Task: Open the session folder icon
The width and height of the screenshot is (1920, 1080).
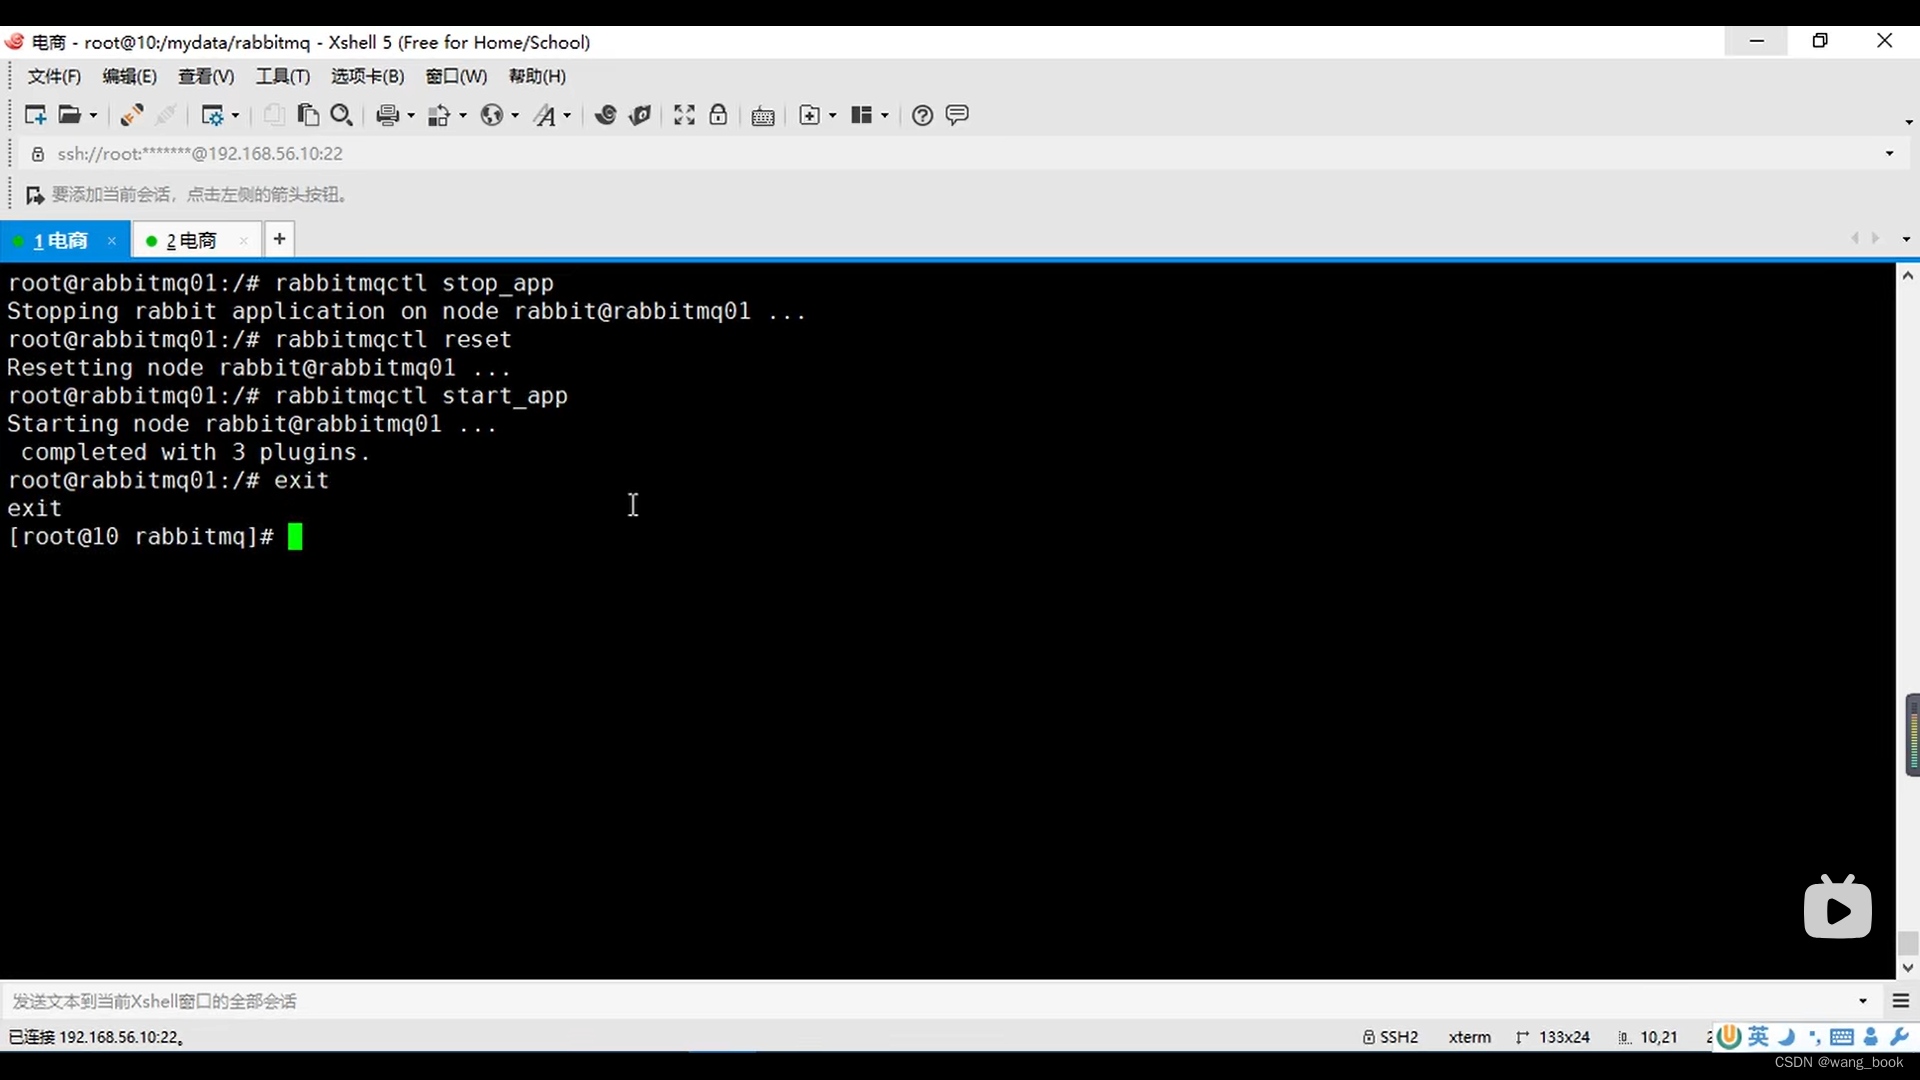Action: [x=69, y=115]
